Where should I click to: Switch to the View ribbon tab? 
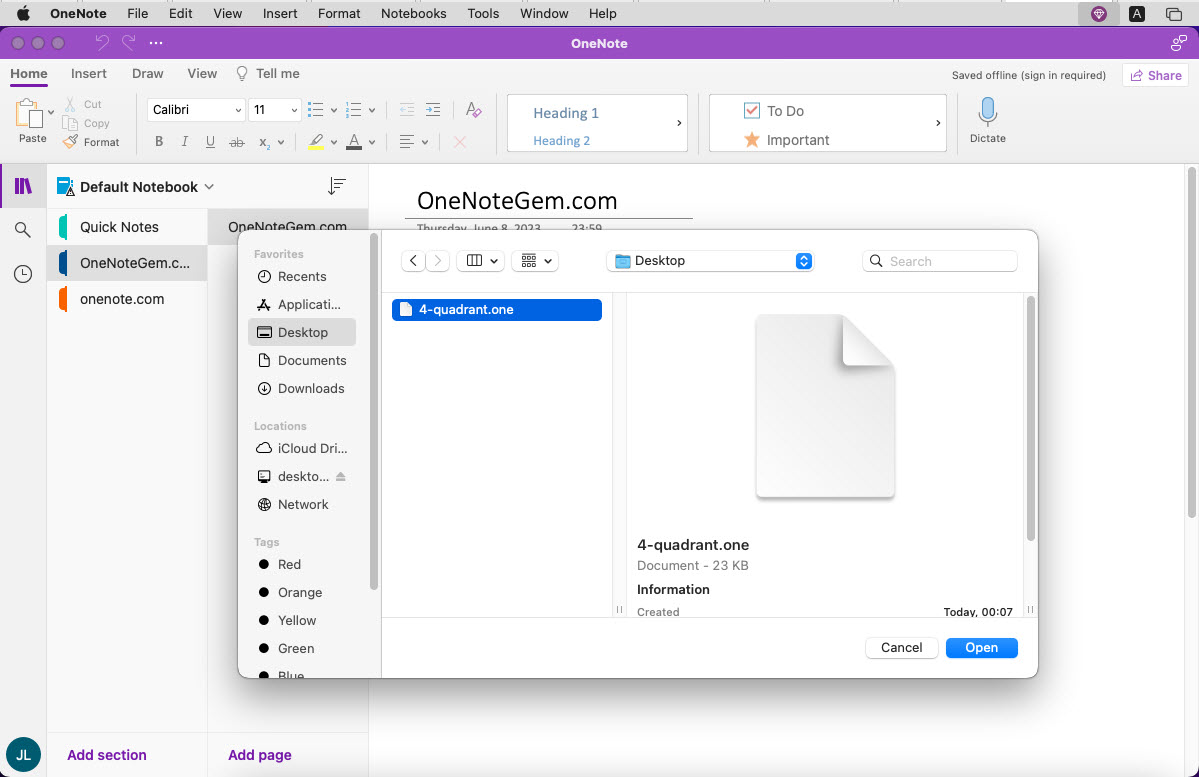[x=202, y=73]
